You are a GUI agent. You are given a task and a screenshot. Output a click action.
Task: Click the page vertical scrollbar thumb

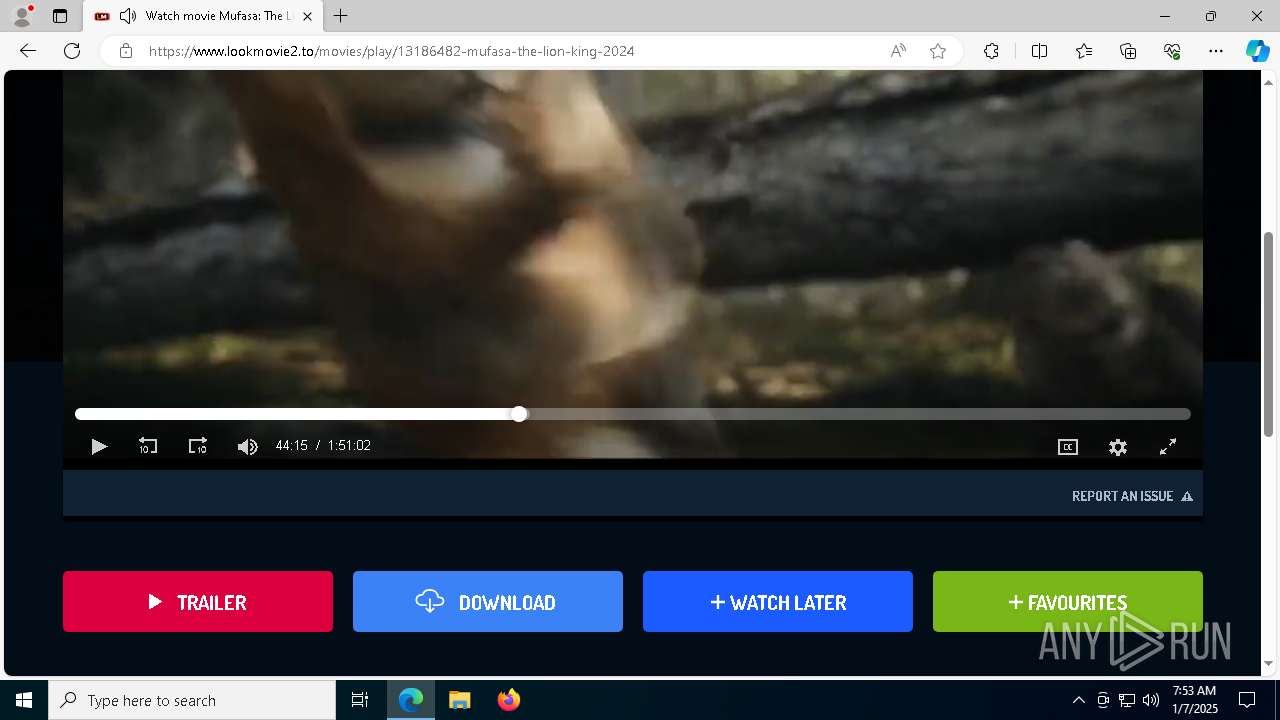[1269, 334]
